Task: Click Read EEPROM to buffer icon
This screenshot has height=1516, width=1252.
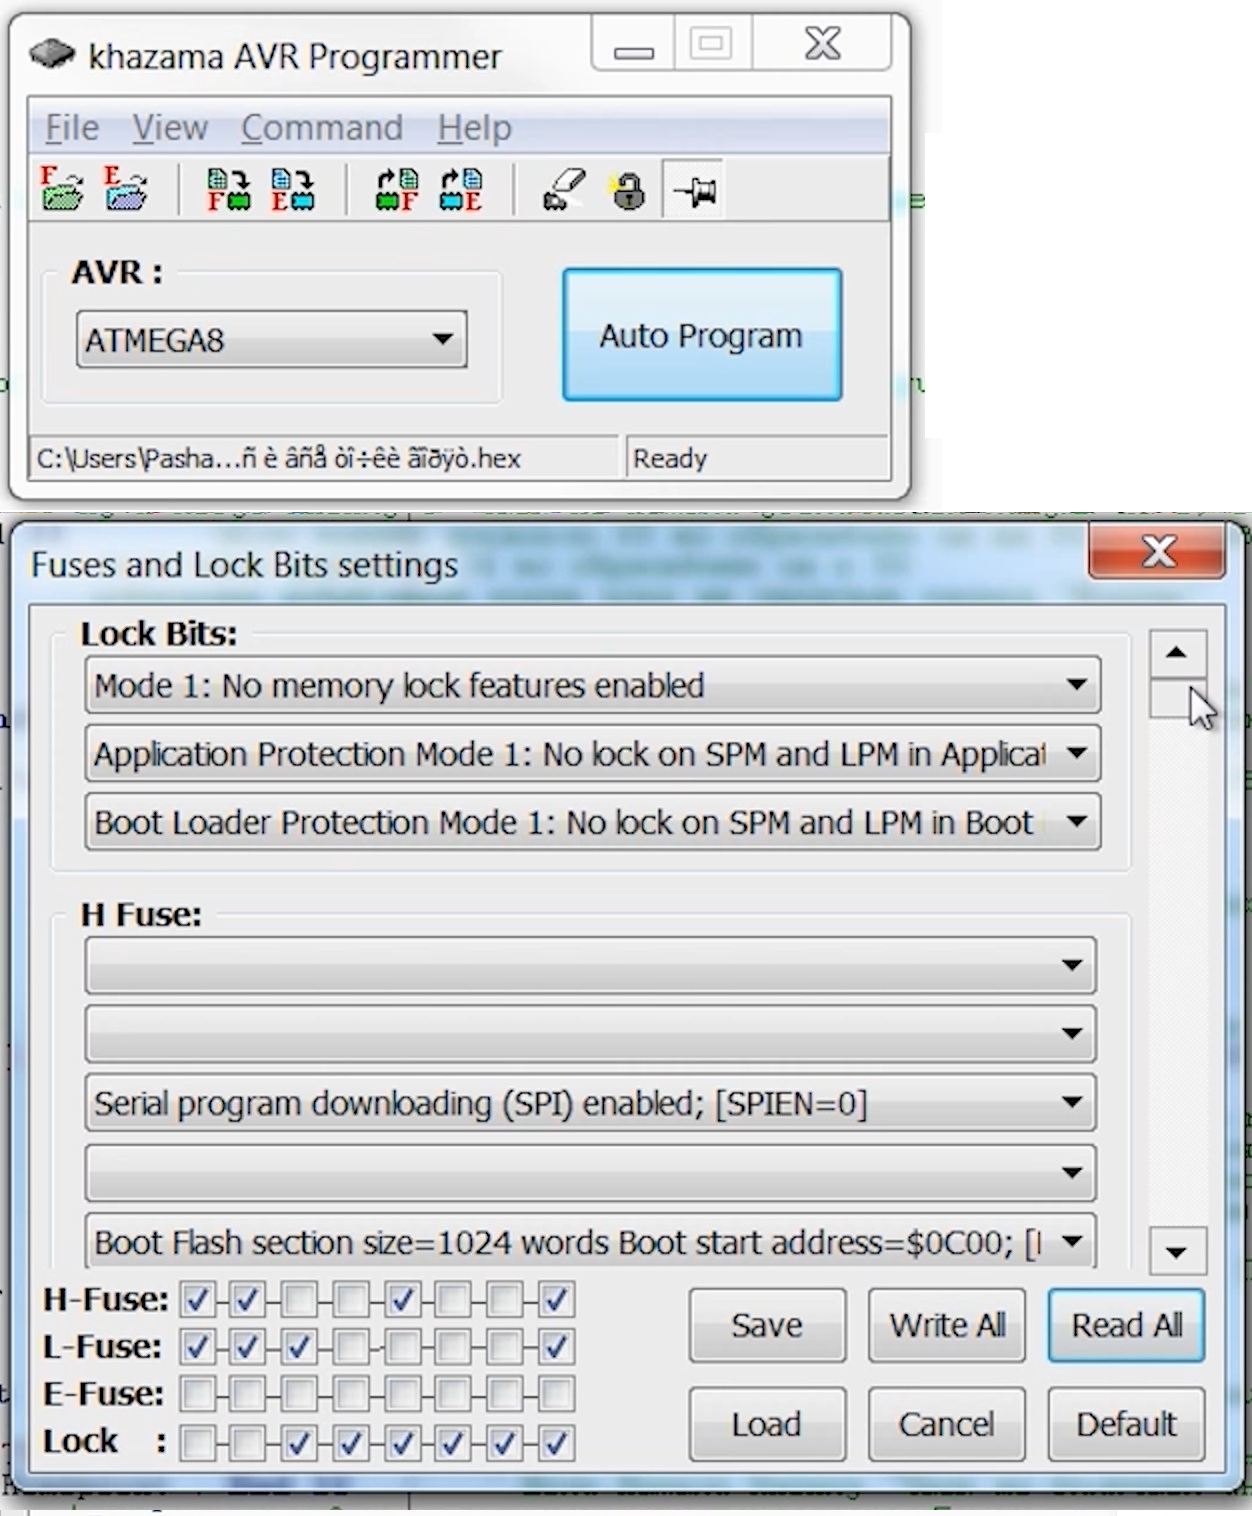Action: pyautogui.click(x=460, y=189)
